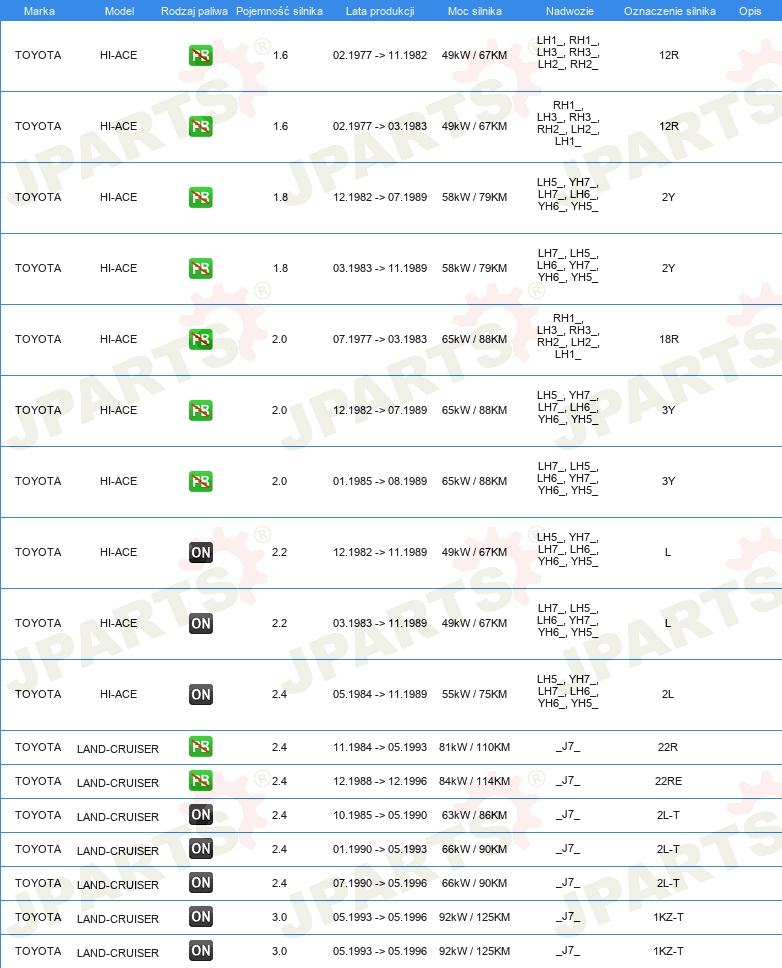Click diesel ON icon in the last LAND-CRUISER 1KZ-T row
The height and width of the screenshot is (968, 782).
coord(201,951)
